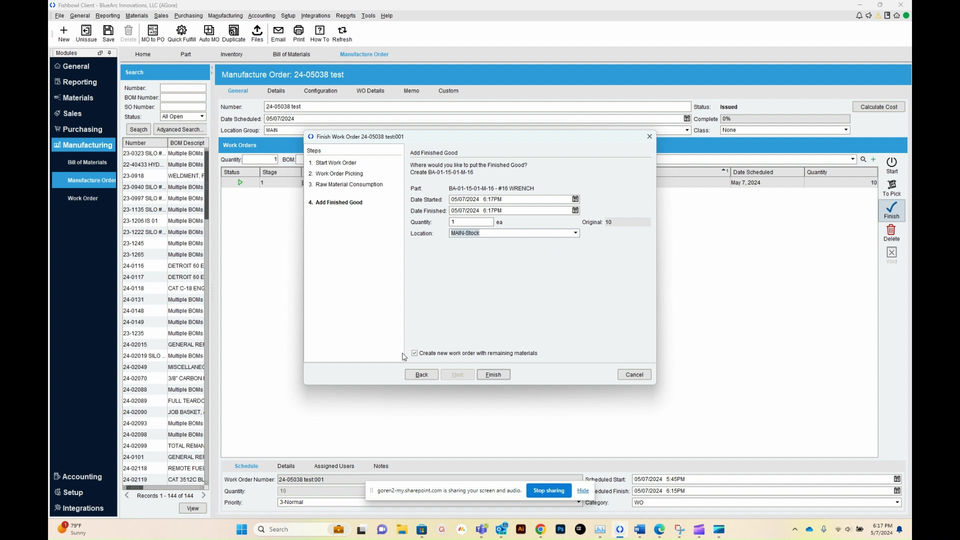Open Windows Start menu button

[x=242, y=529]
